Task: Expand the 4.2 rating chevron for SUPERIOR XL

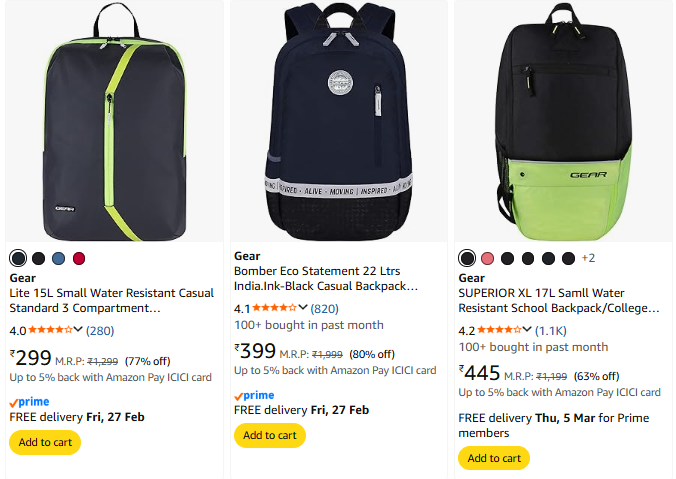Action: (x=527, y=331)
